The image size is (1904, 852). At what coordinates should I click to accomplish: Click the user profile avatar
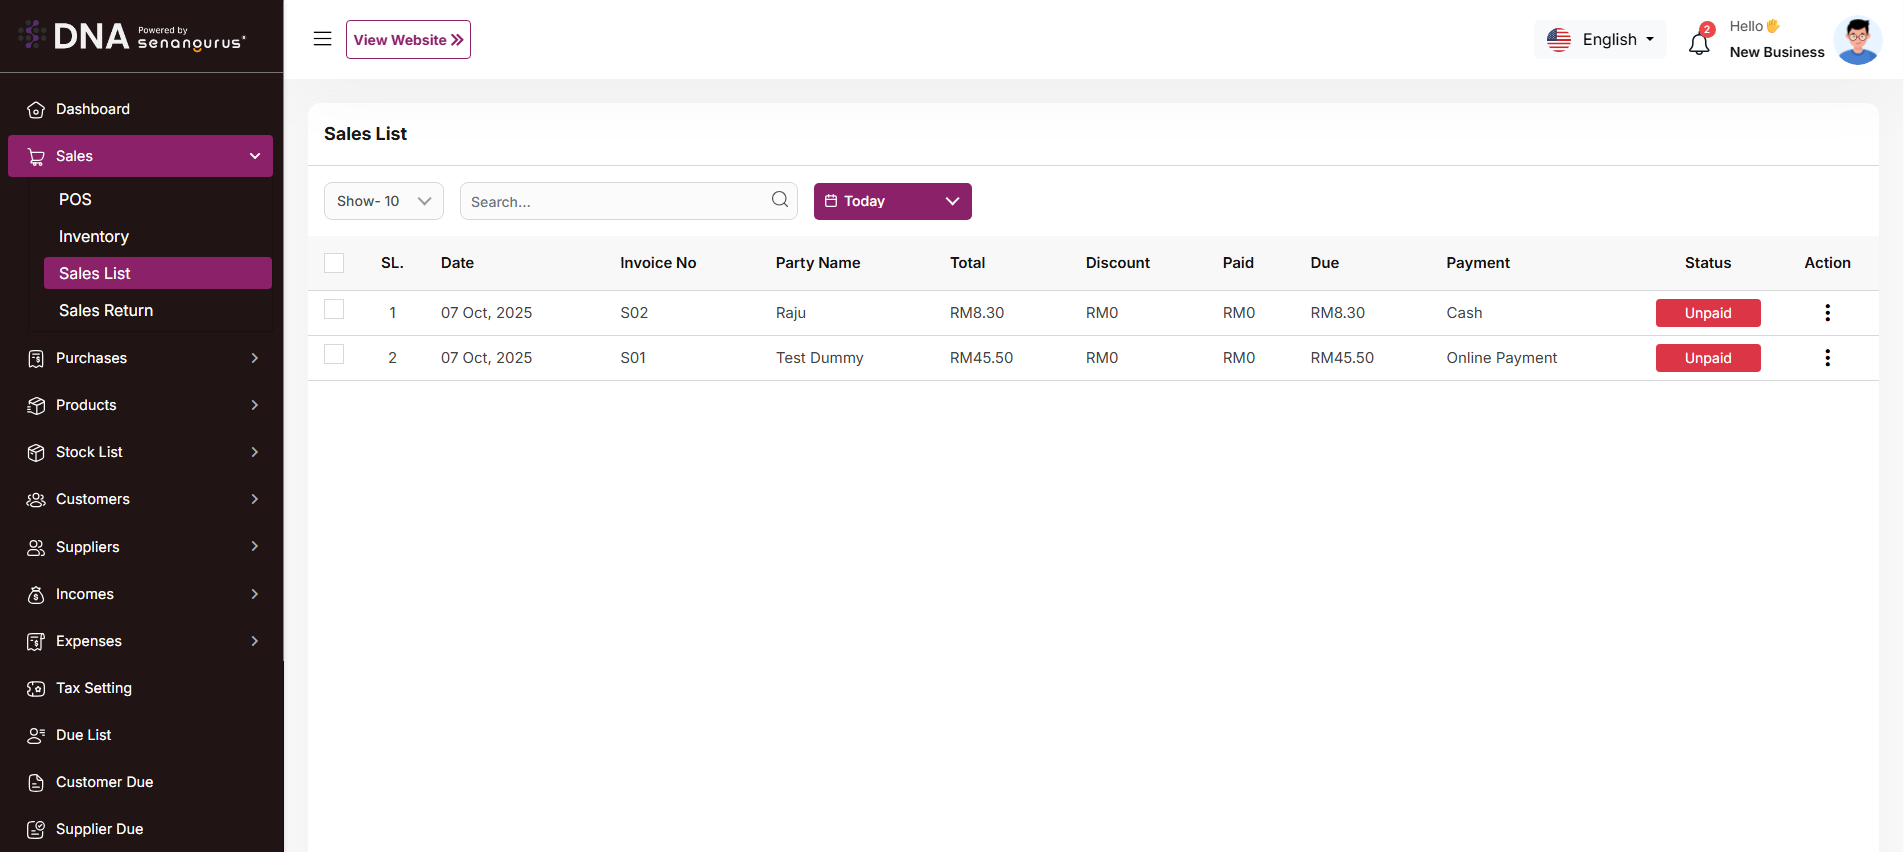(x=1857, y=41)
